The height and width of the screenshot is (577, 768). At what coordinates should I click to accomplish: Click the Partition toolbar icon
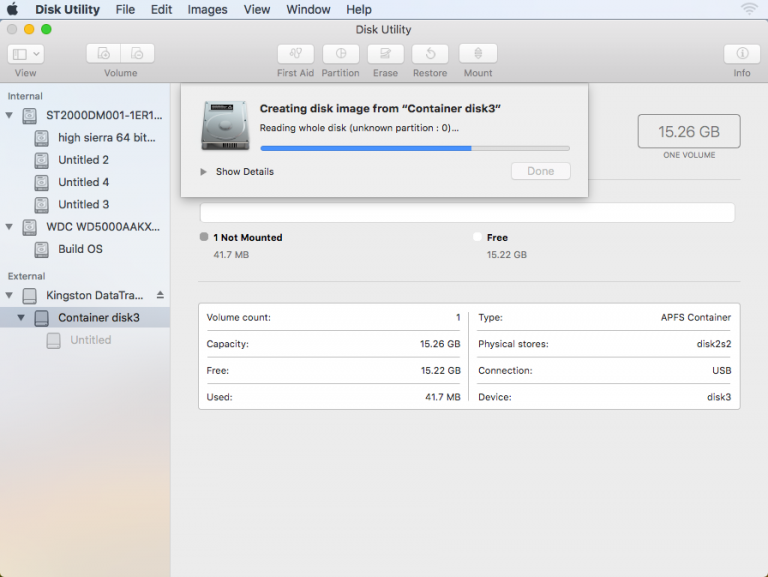340,53
